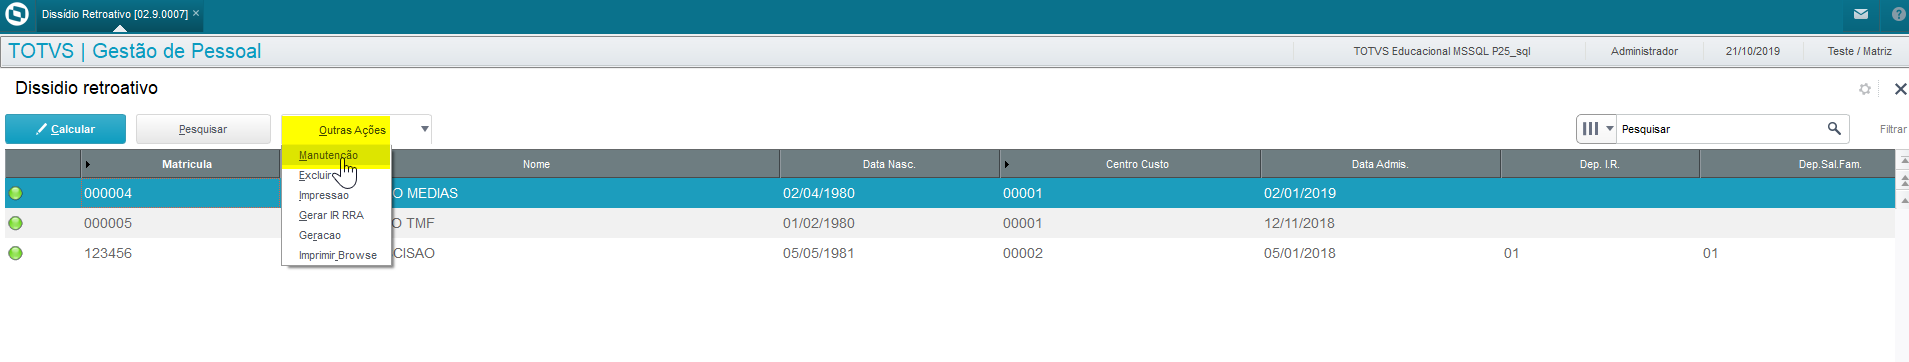Screen dimensions: 1909x362
Task: Click admission date 12/11/2018
Action: pyautogui.click(x=1299, y=223)
